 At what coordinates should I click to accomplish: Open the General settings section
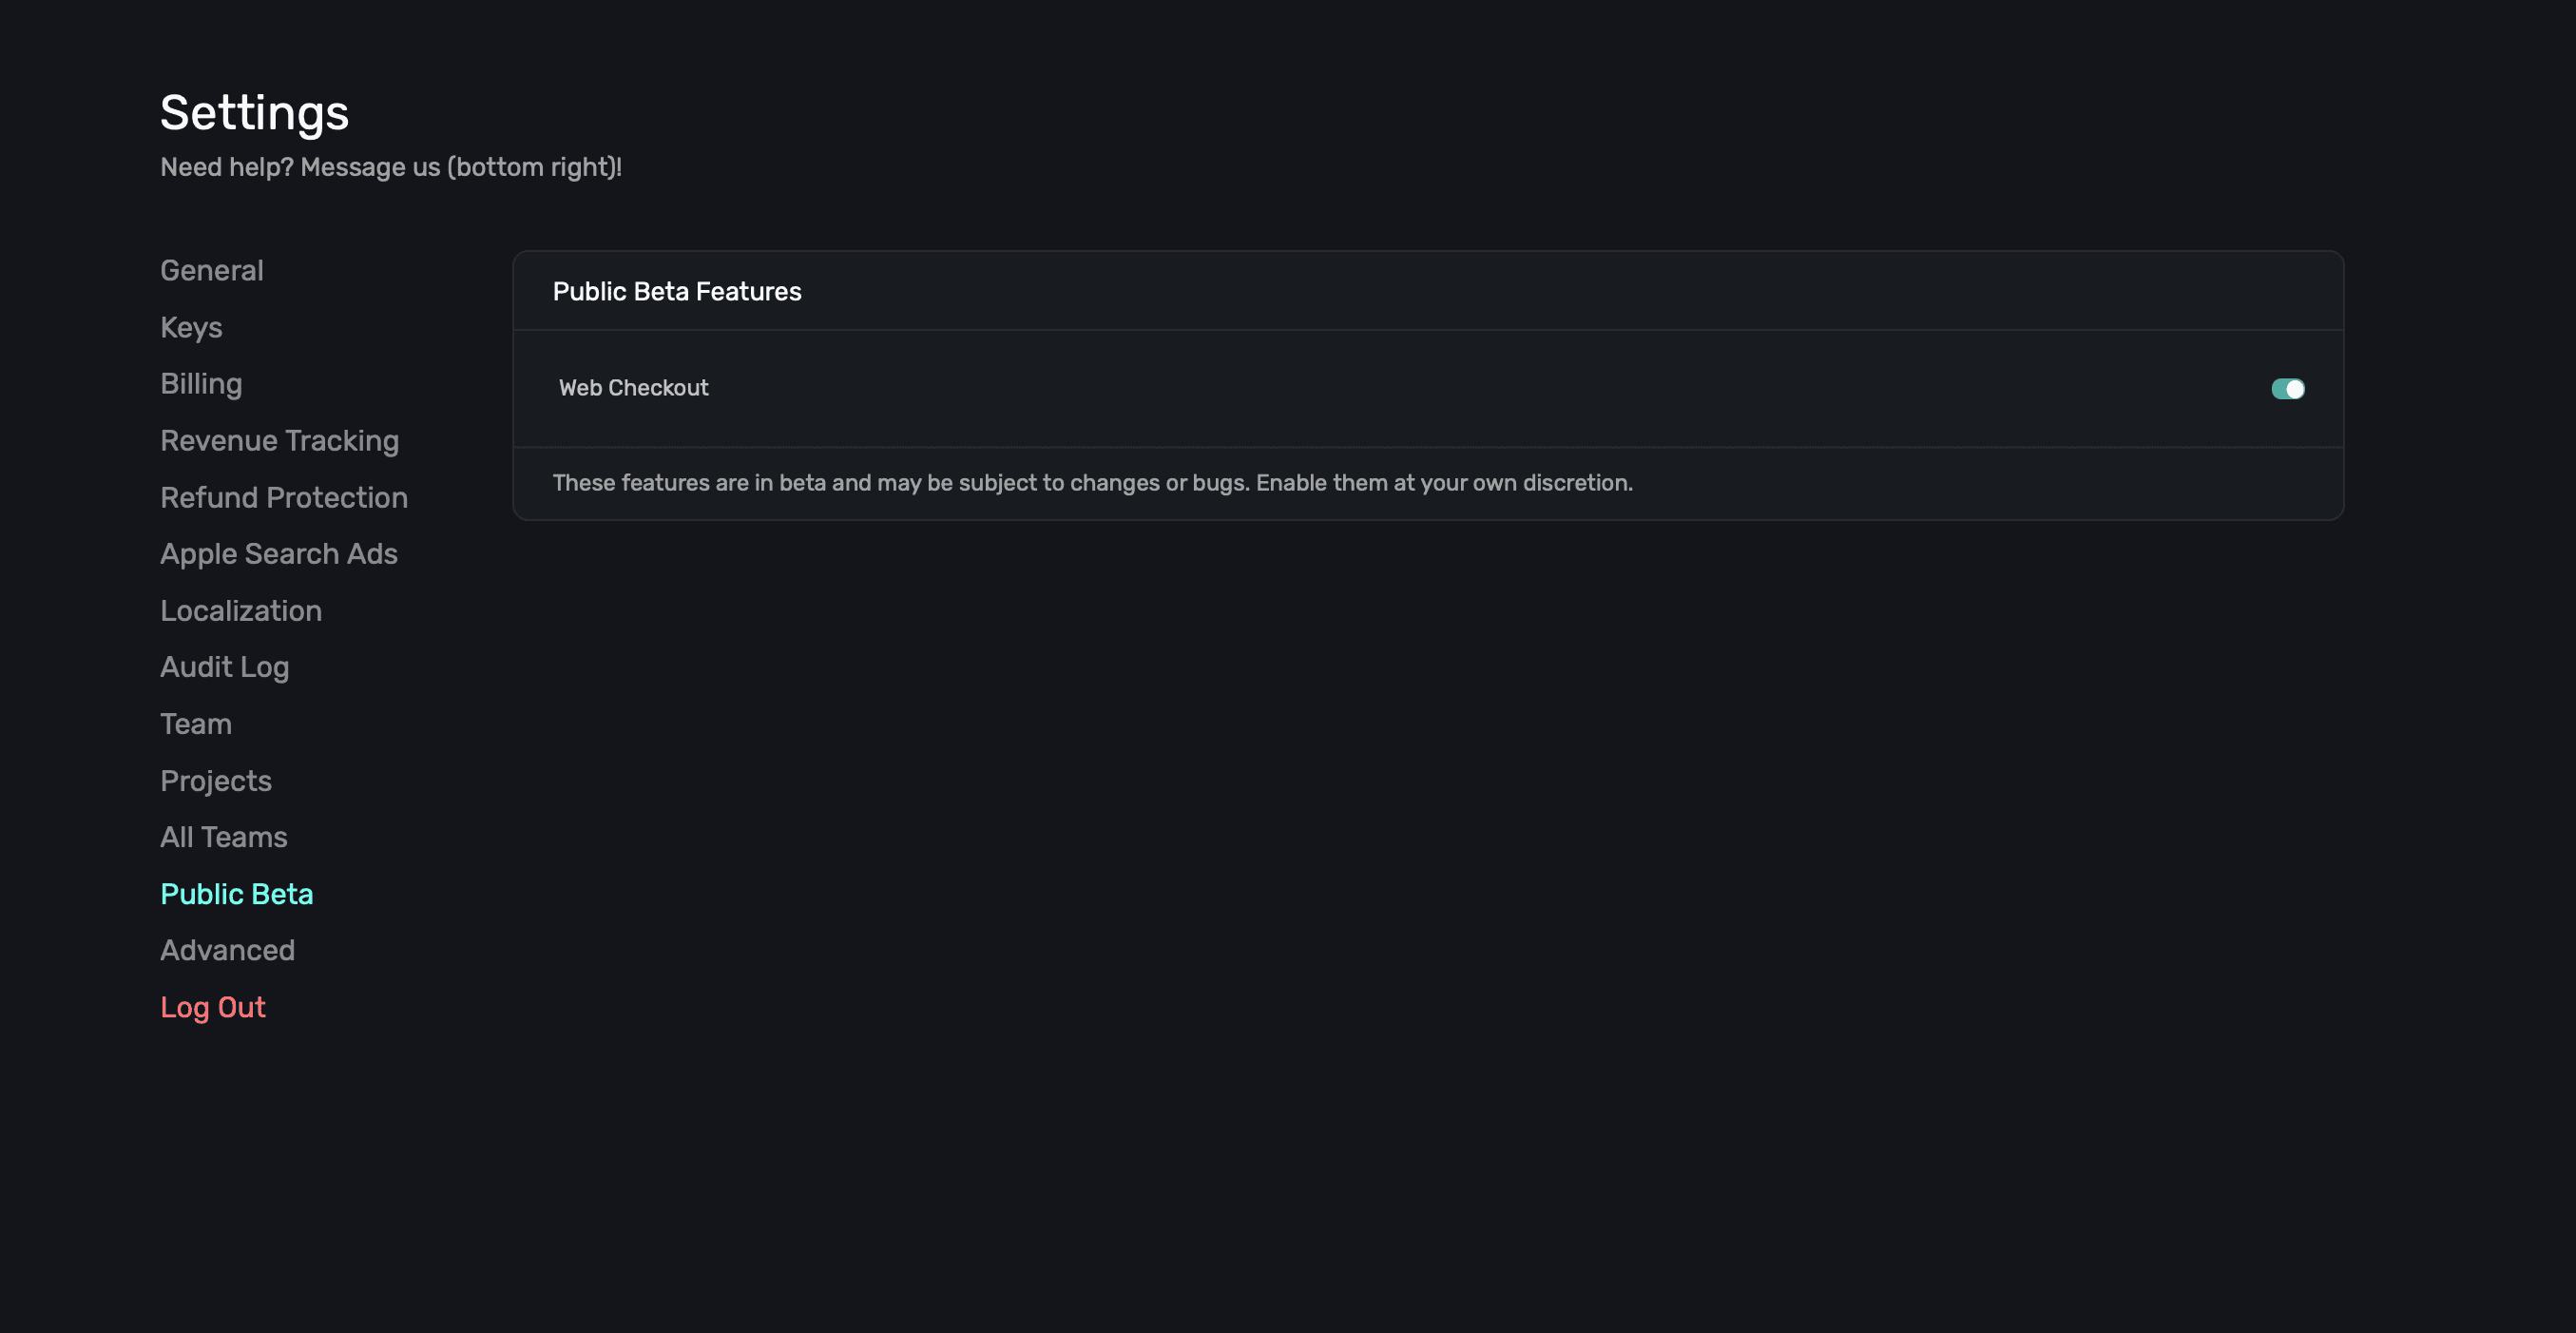(212, 271)
